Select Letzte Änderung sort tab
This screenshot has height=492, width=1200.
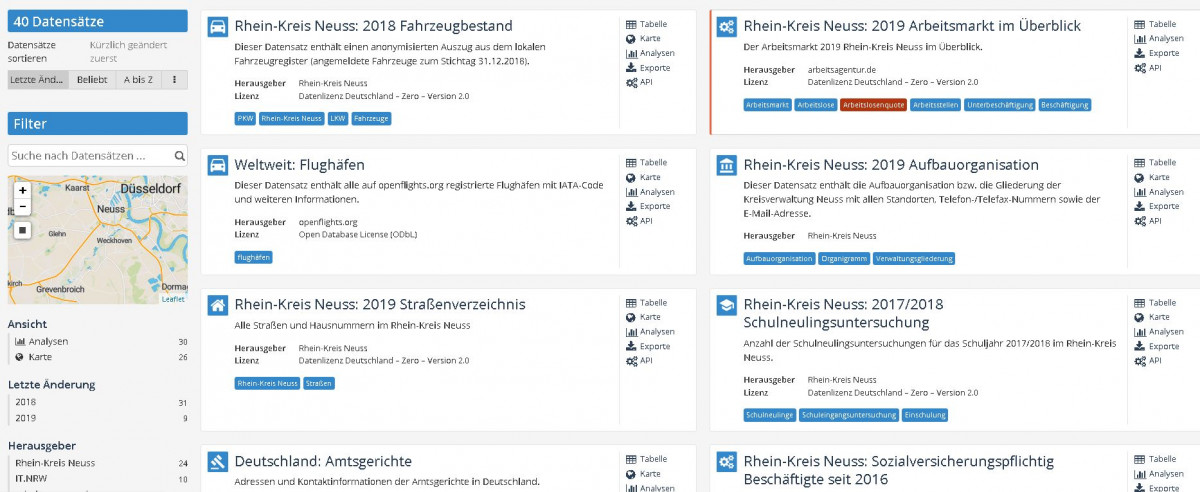[38, 80]
